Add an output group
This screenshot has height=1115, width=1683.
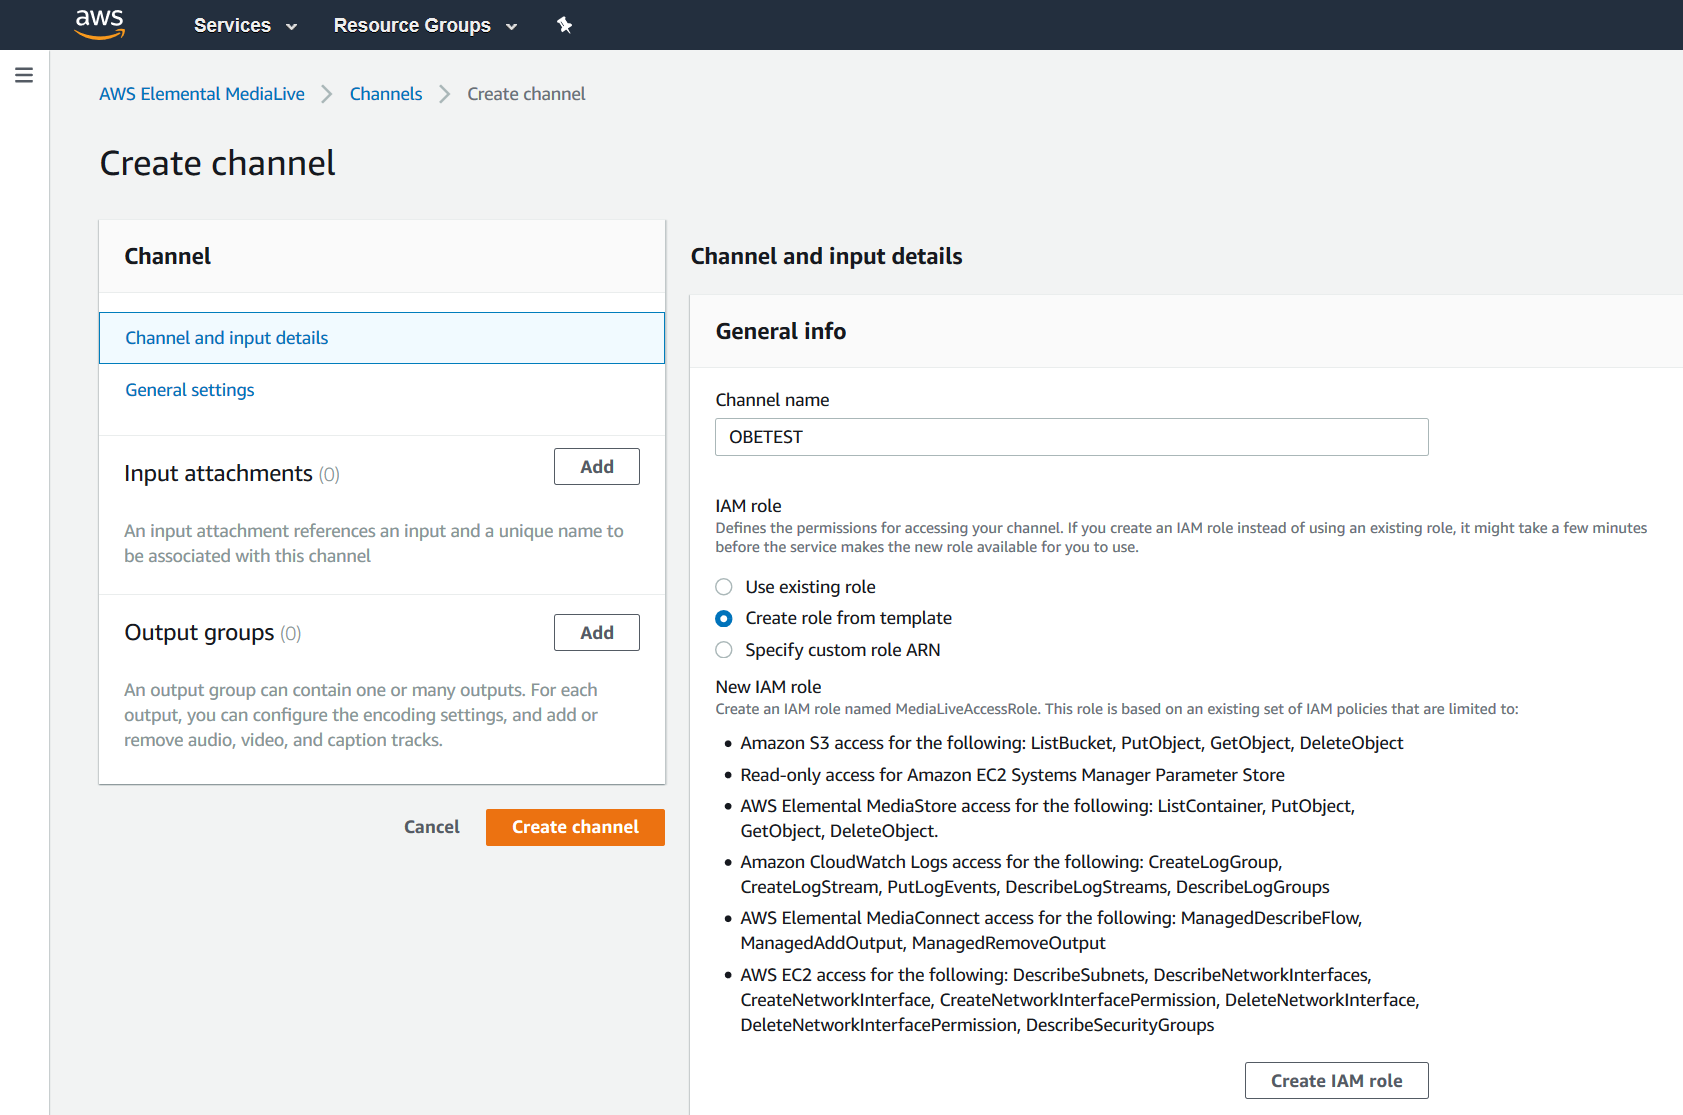tap(597, 633)
